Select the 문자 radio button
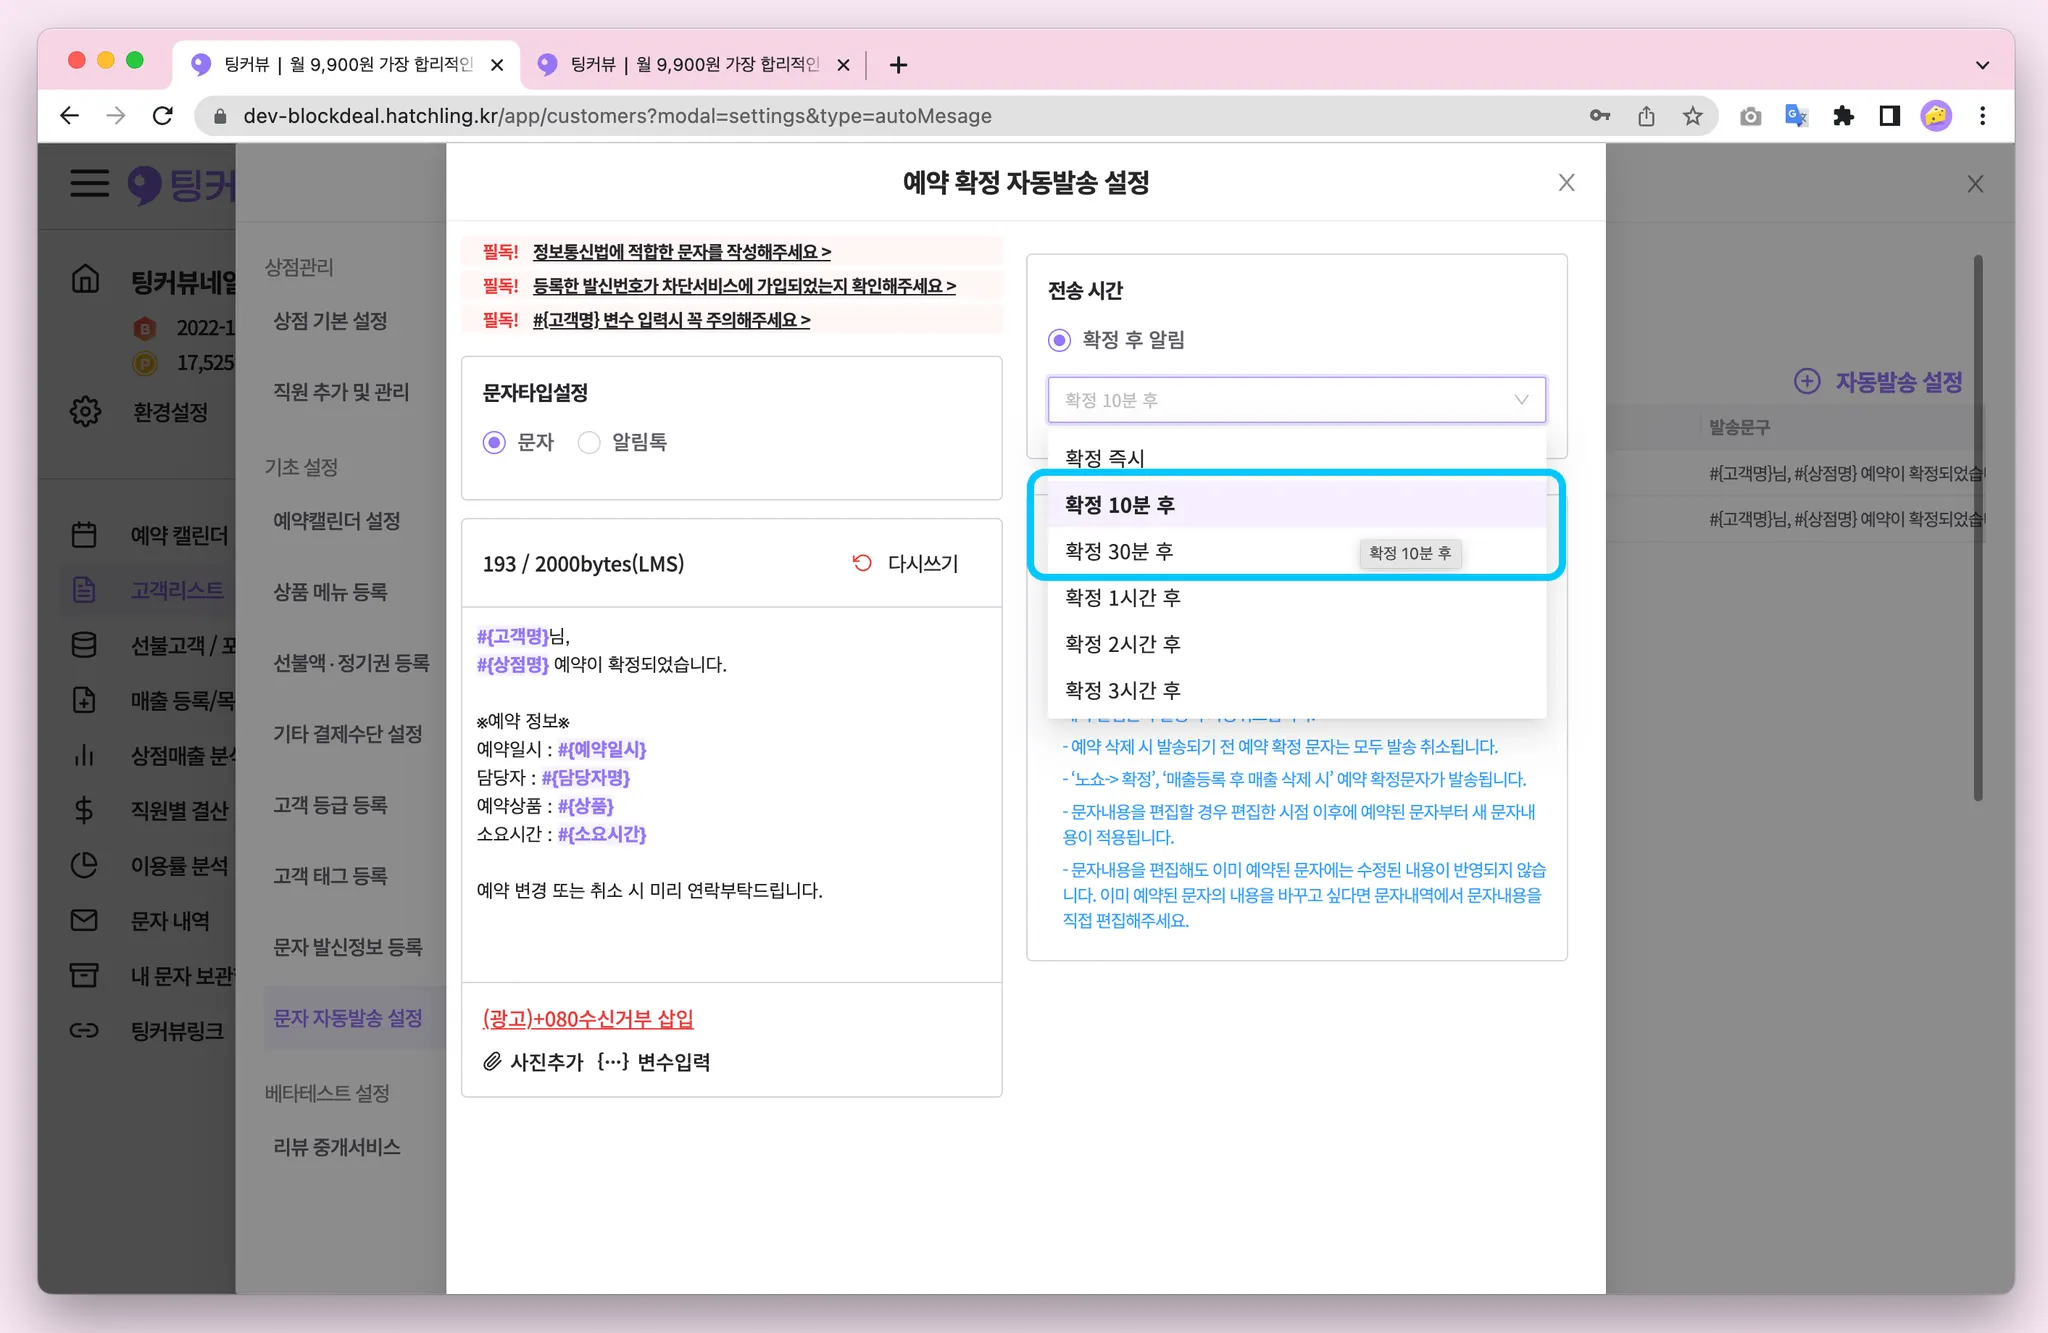The height and width of the screenshot is (1333, 2048). 494,442
